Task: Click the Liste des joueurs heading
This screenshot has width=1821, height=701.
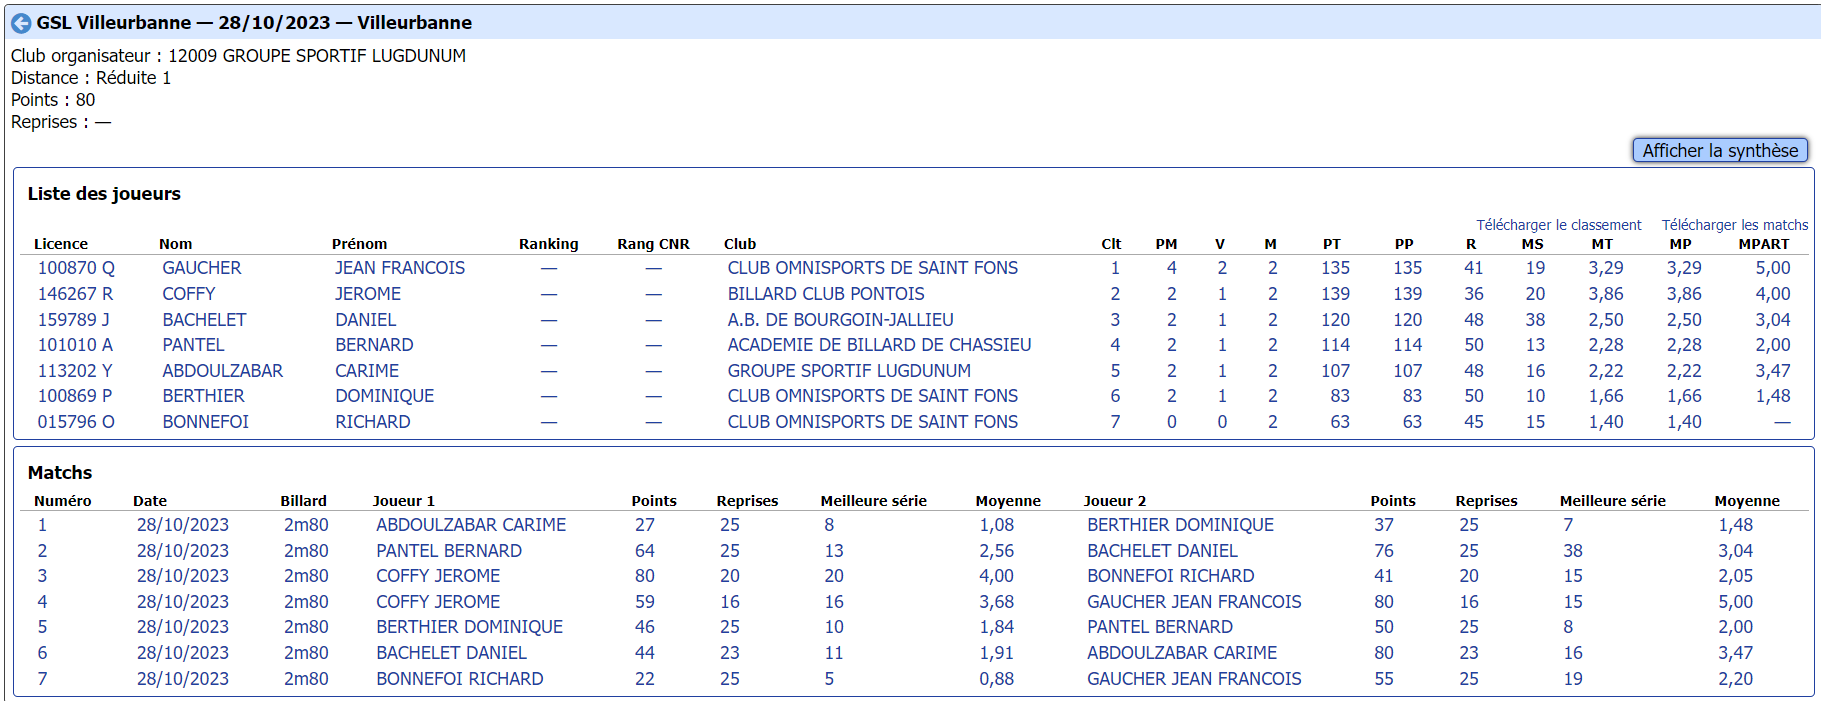Action: click(104, 194)
